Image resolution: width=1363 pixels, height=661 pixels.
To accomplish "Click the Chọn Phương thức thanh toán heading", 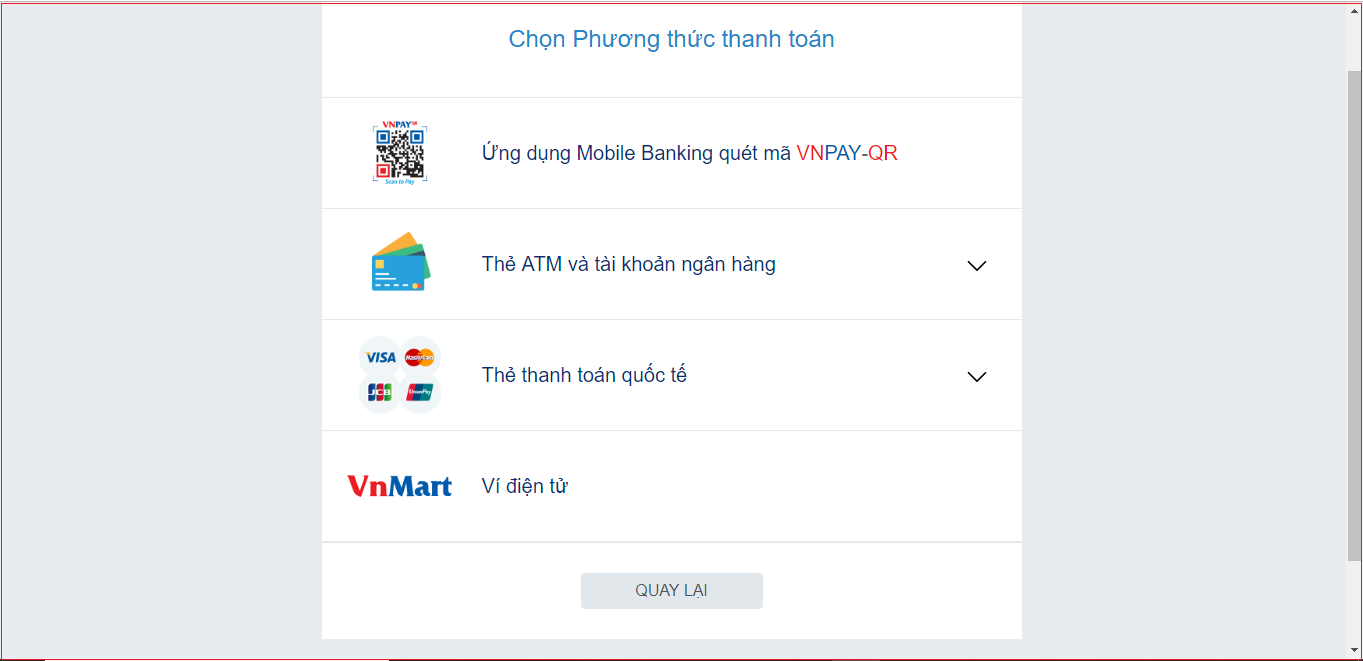I will (x=672, y=39).
